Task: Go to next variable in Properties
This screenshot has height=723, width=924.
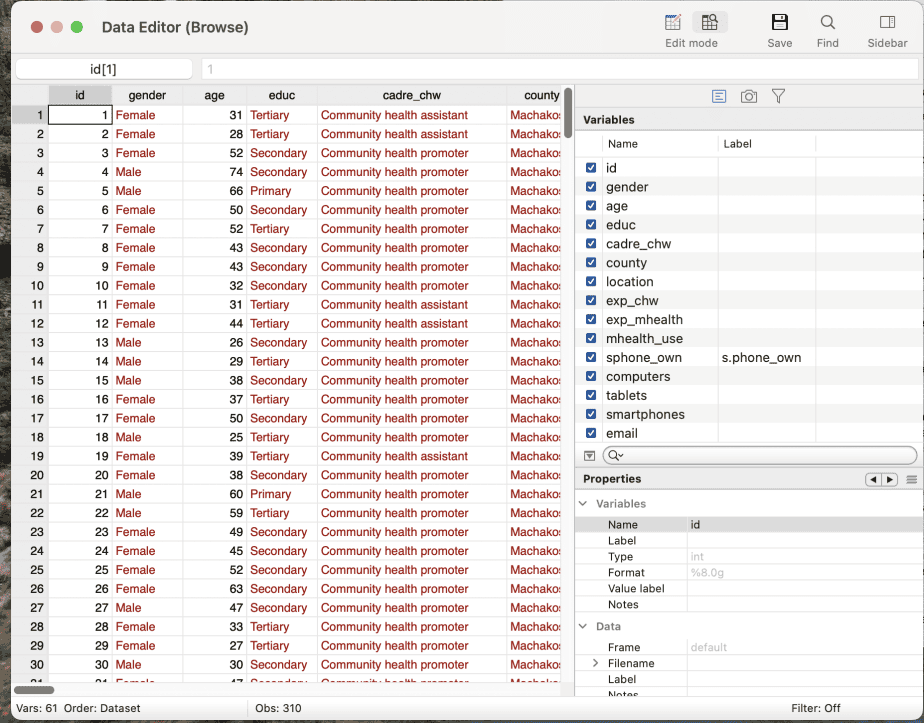Action: pos(889,480)
